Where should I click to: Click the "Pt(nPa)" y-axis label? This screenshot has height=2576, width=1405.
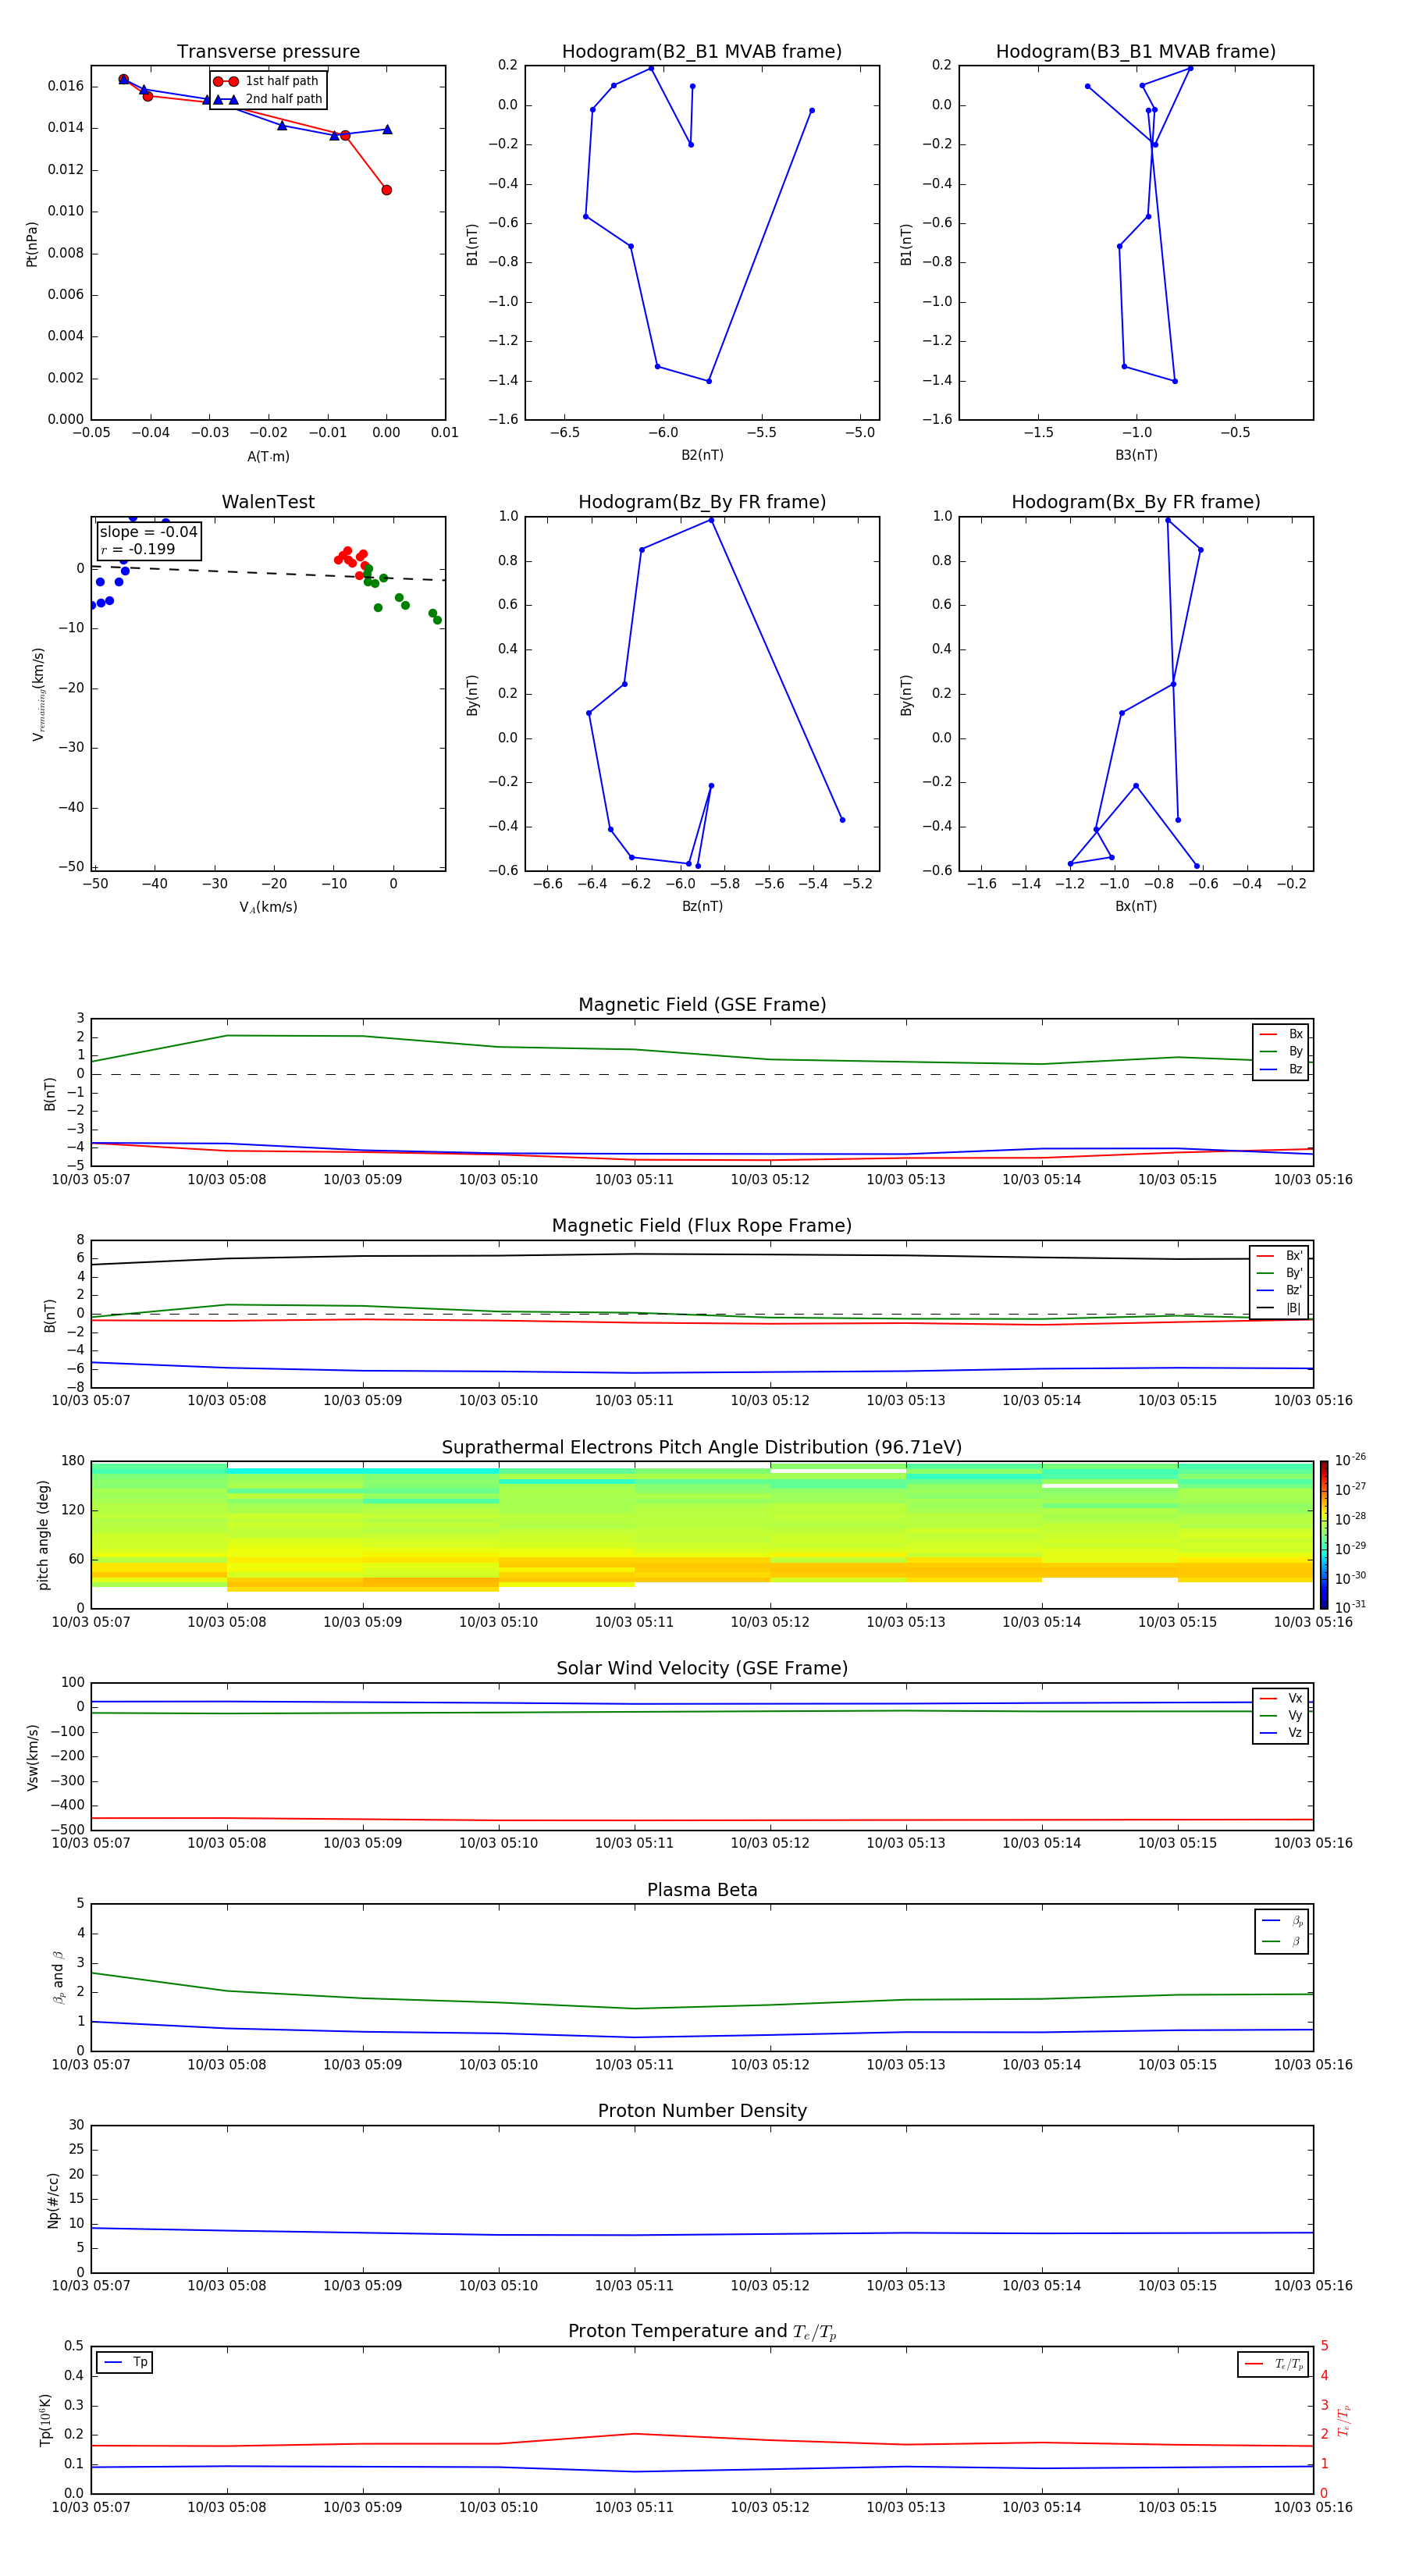pos(31,244)
